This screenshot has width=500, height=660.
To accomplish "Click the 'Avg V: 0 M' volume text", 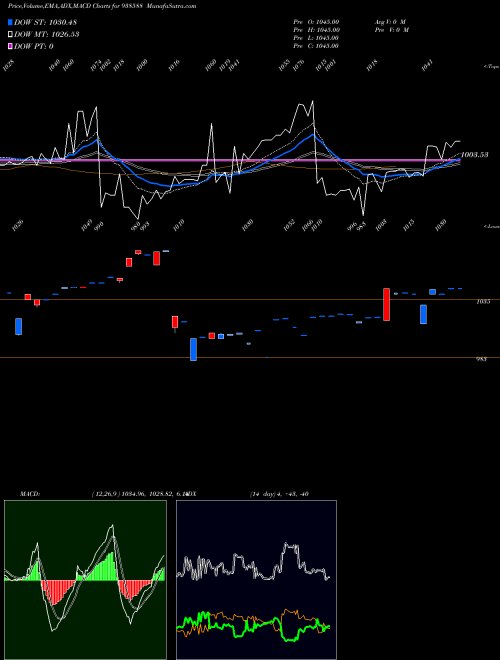I will click(390, 21).
